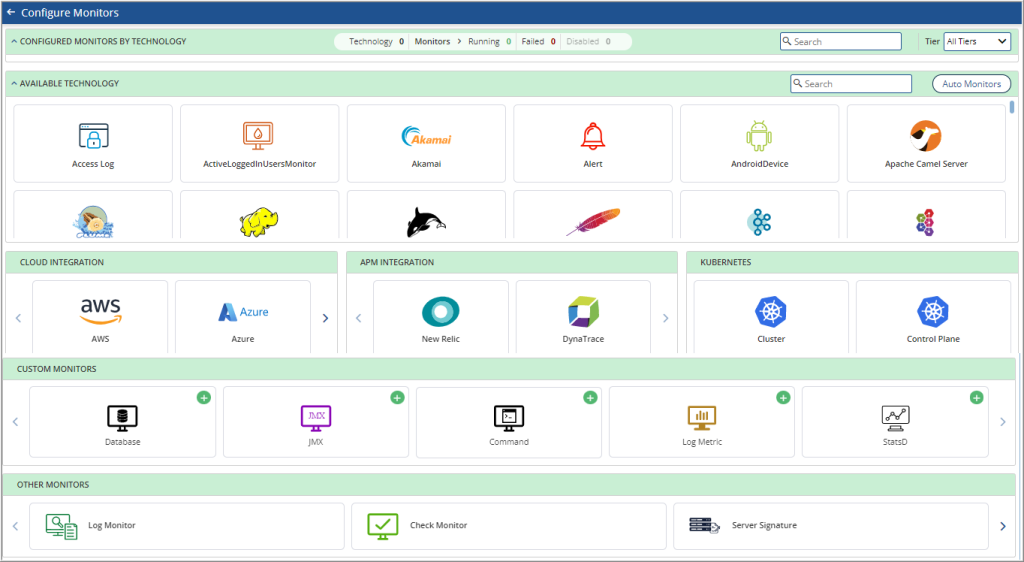Focus the Available Technology Search field

click(x=851, y=84)
